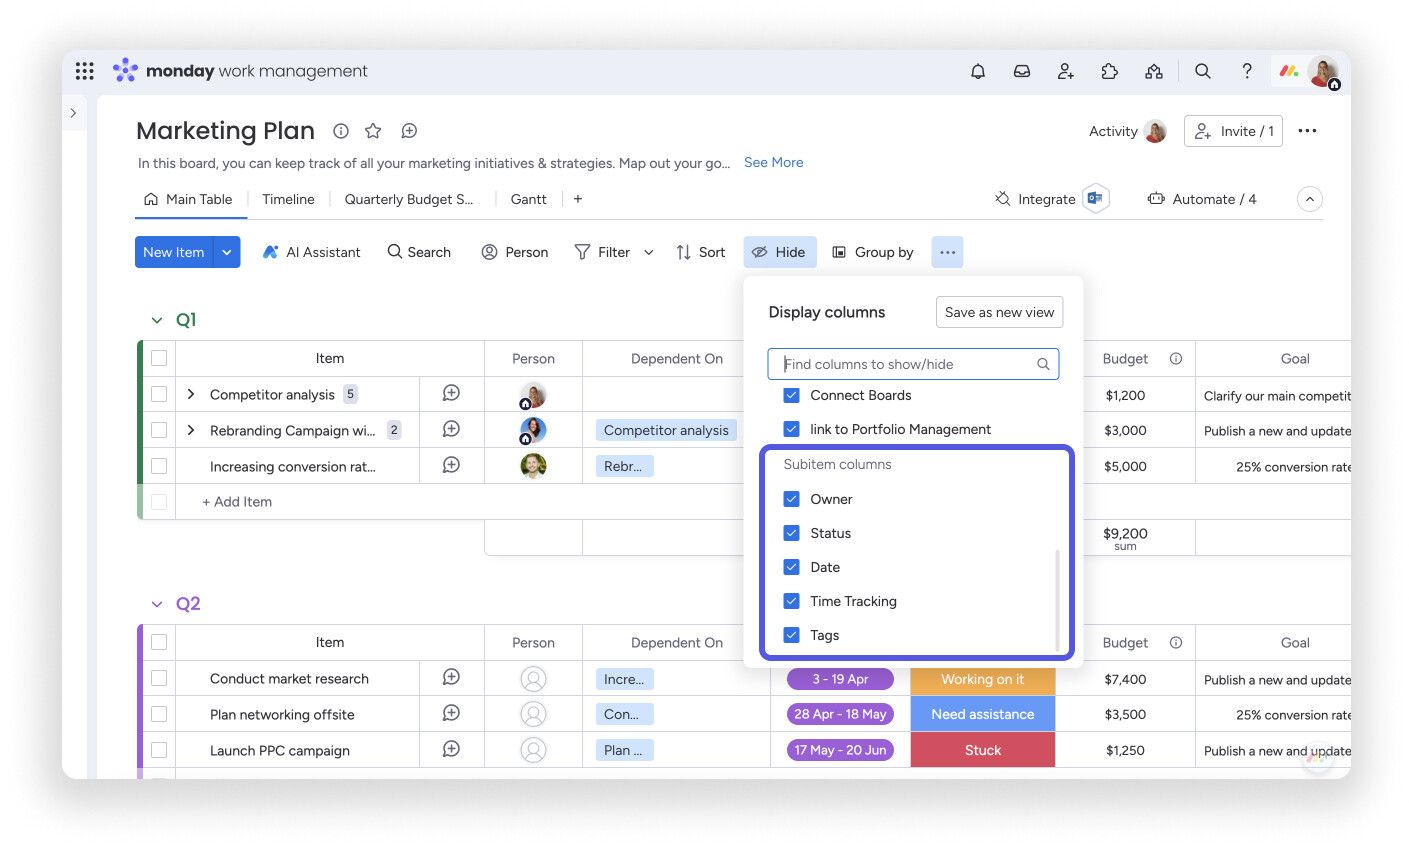Click the search magnifier in top bar

click(1203, 71)
